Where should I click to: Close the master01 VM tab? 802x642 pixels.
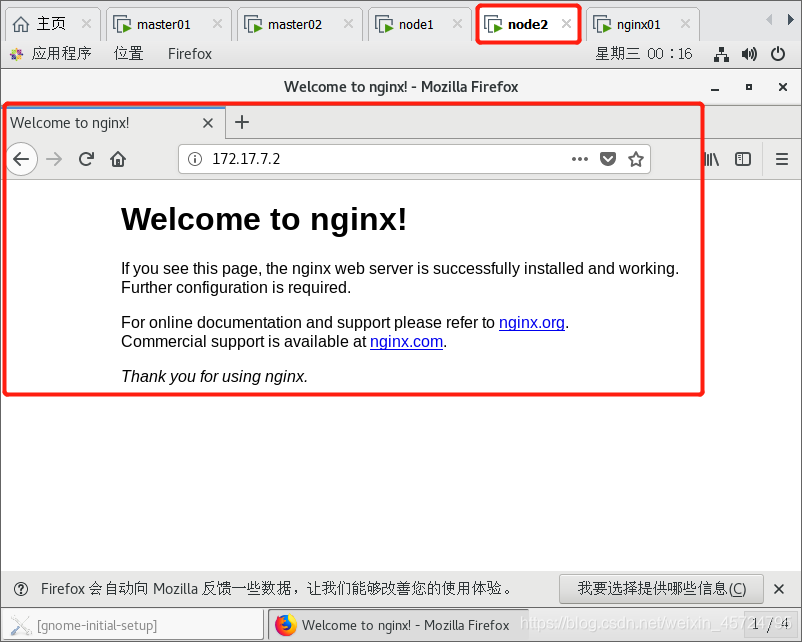[217, 24]
